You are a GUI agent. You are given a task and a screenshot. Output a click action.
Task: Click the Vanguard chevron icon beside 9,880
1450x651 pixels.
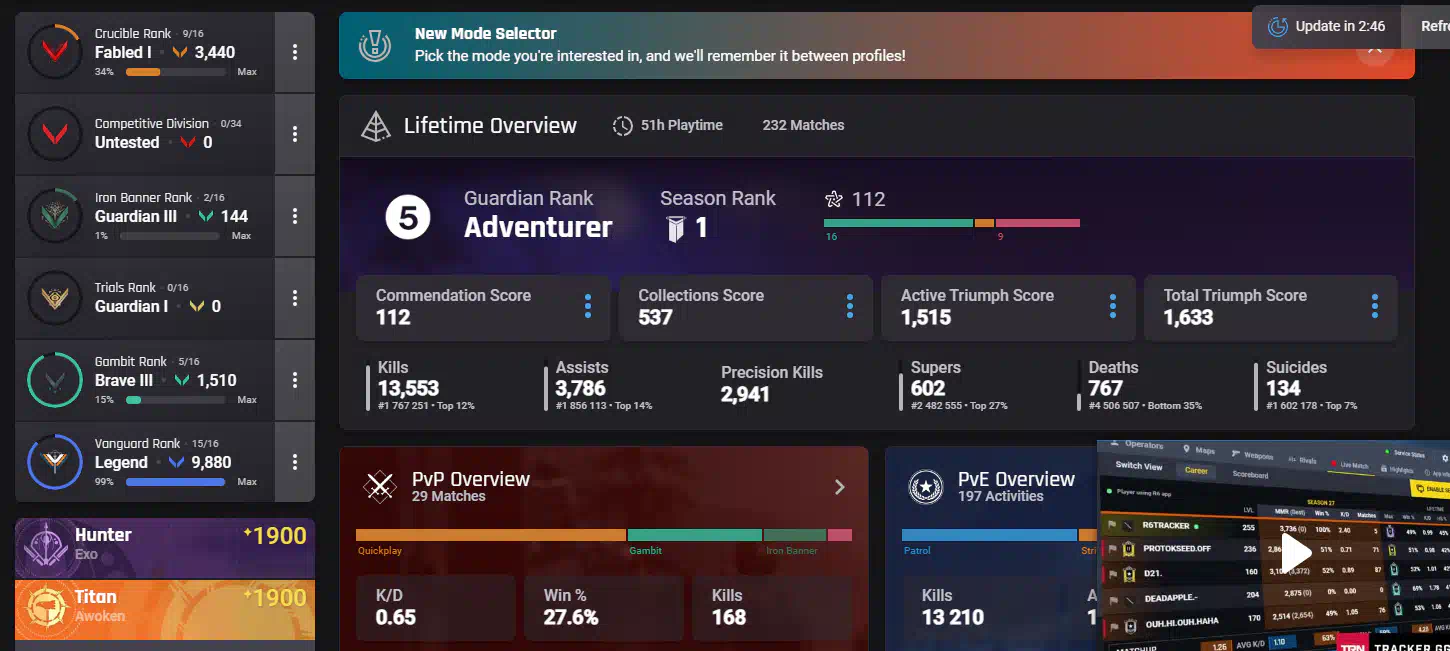(177, 462)
